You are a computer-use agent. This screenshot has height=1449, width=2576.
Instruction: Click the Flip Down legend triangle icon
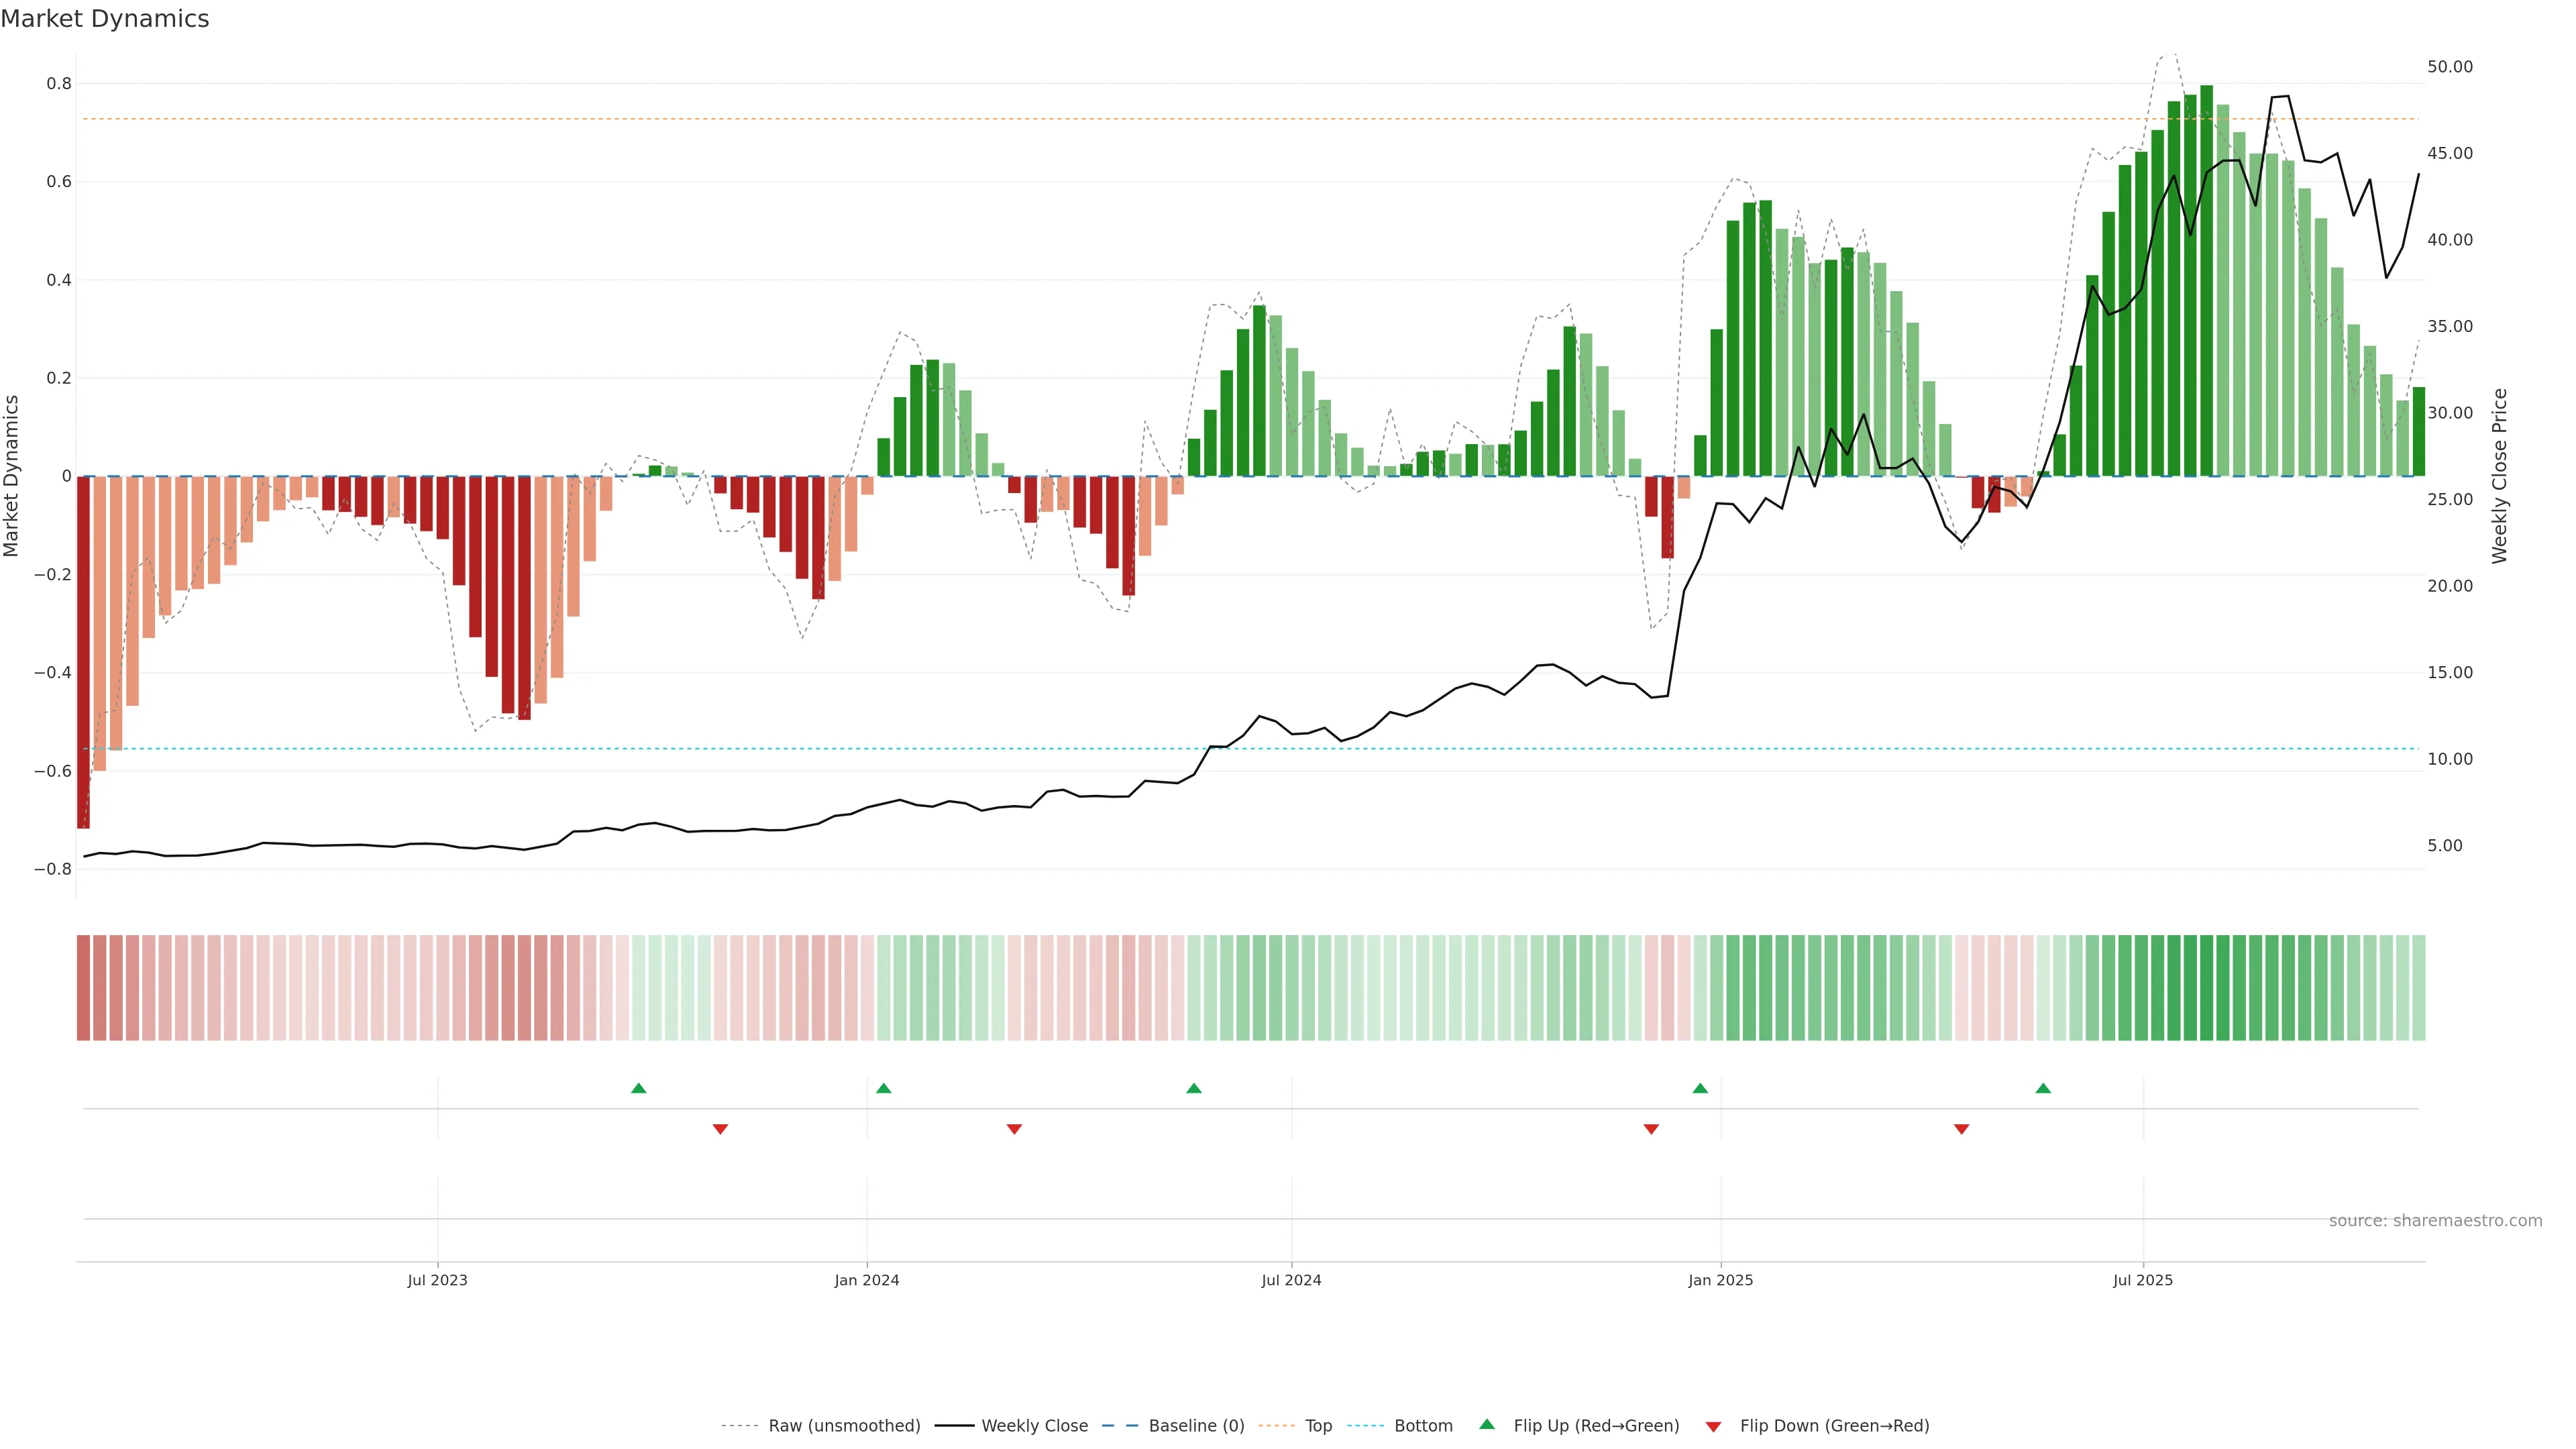point(1713,1426)
